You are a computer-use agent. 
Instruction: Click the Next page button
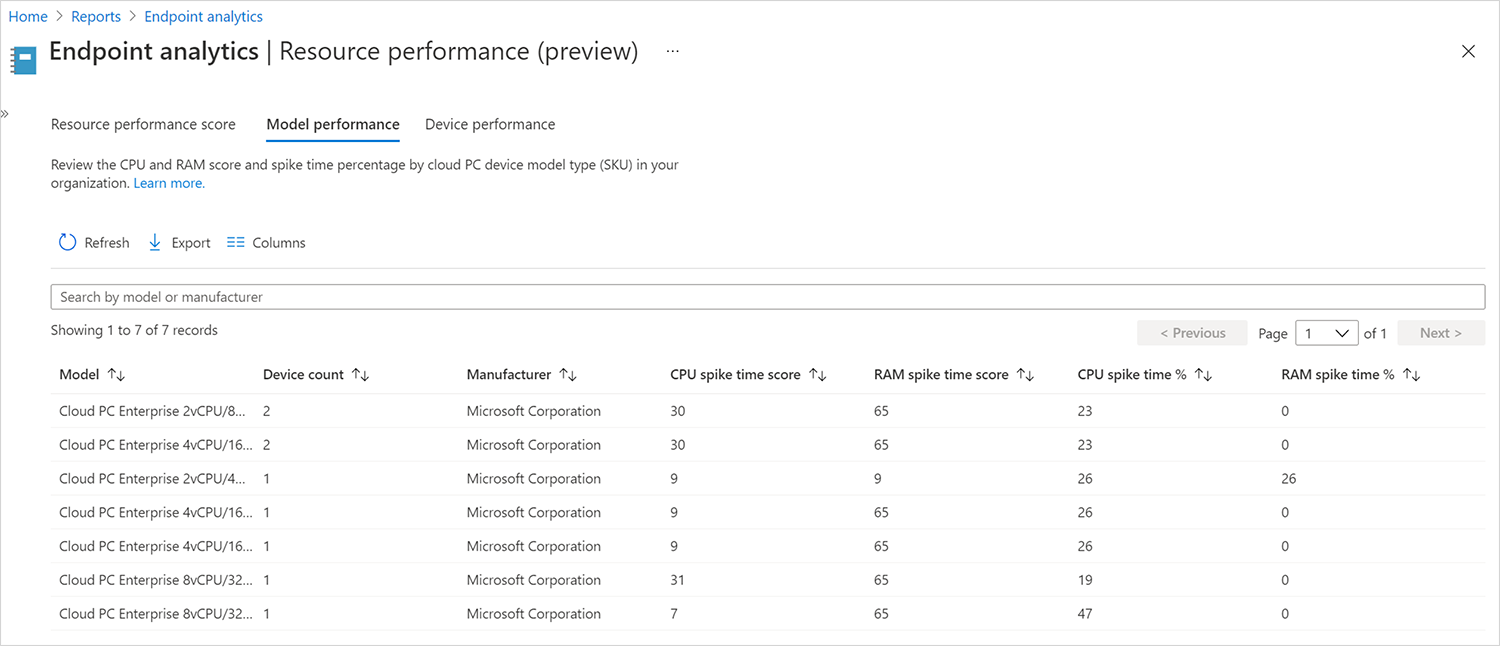click(1440, 332)
